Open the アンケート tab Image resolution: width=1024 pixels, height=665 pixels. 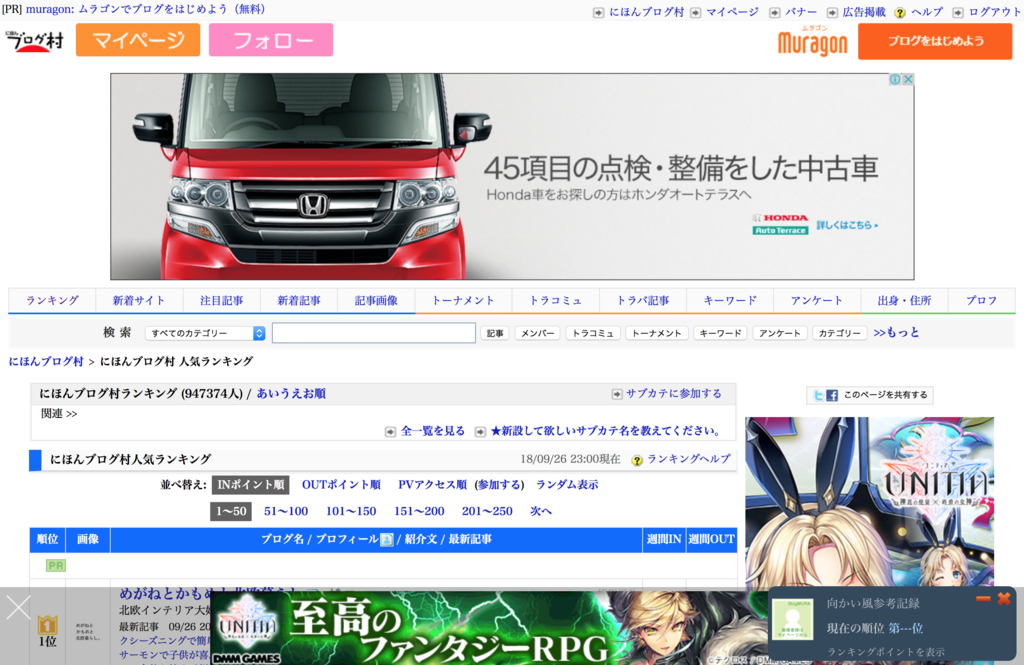(x=817, y=300)
